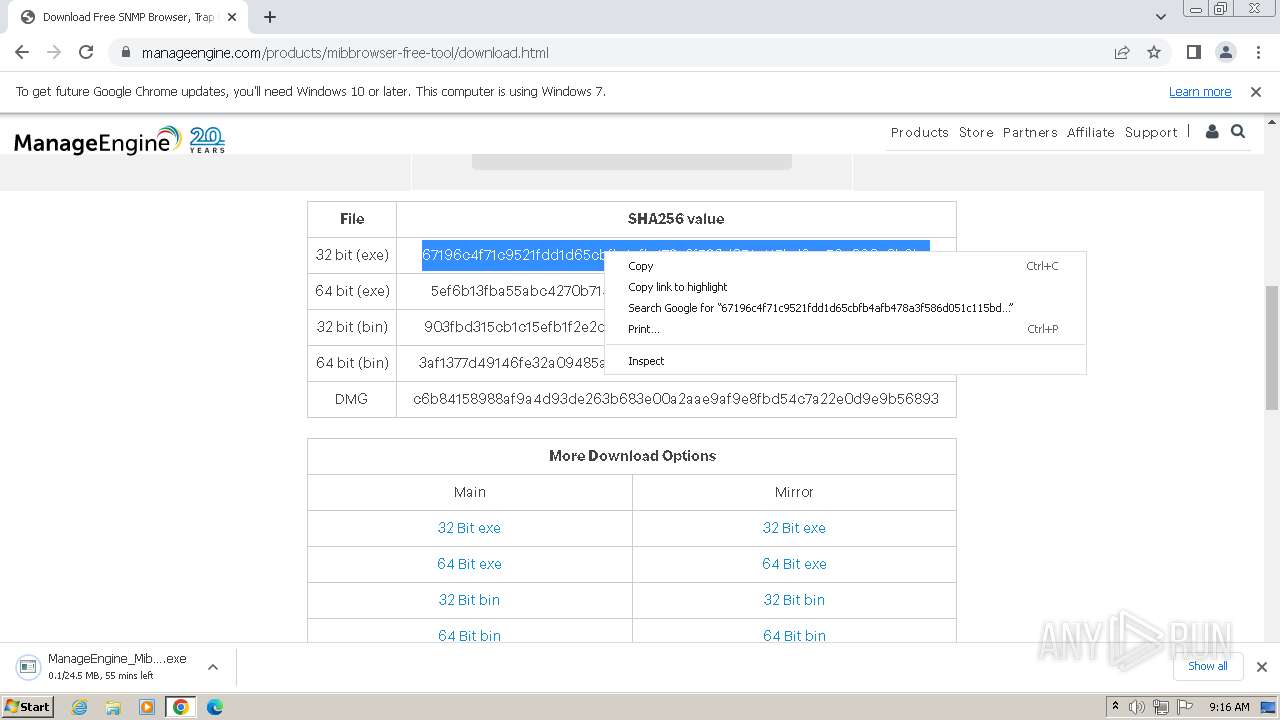The image size is (1280, 720).
Task: Launch Internet Explorer from taskbar
Action: tap(79, 707)
